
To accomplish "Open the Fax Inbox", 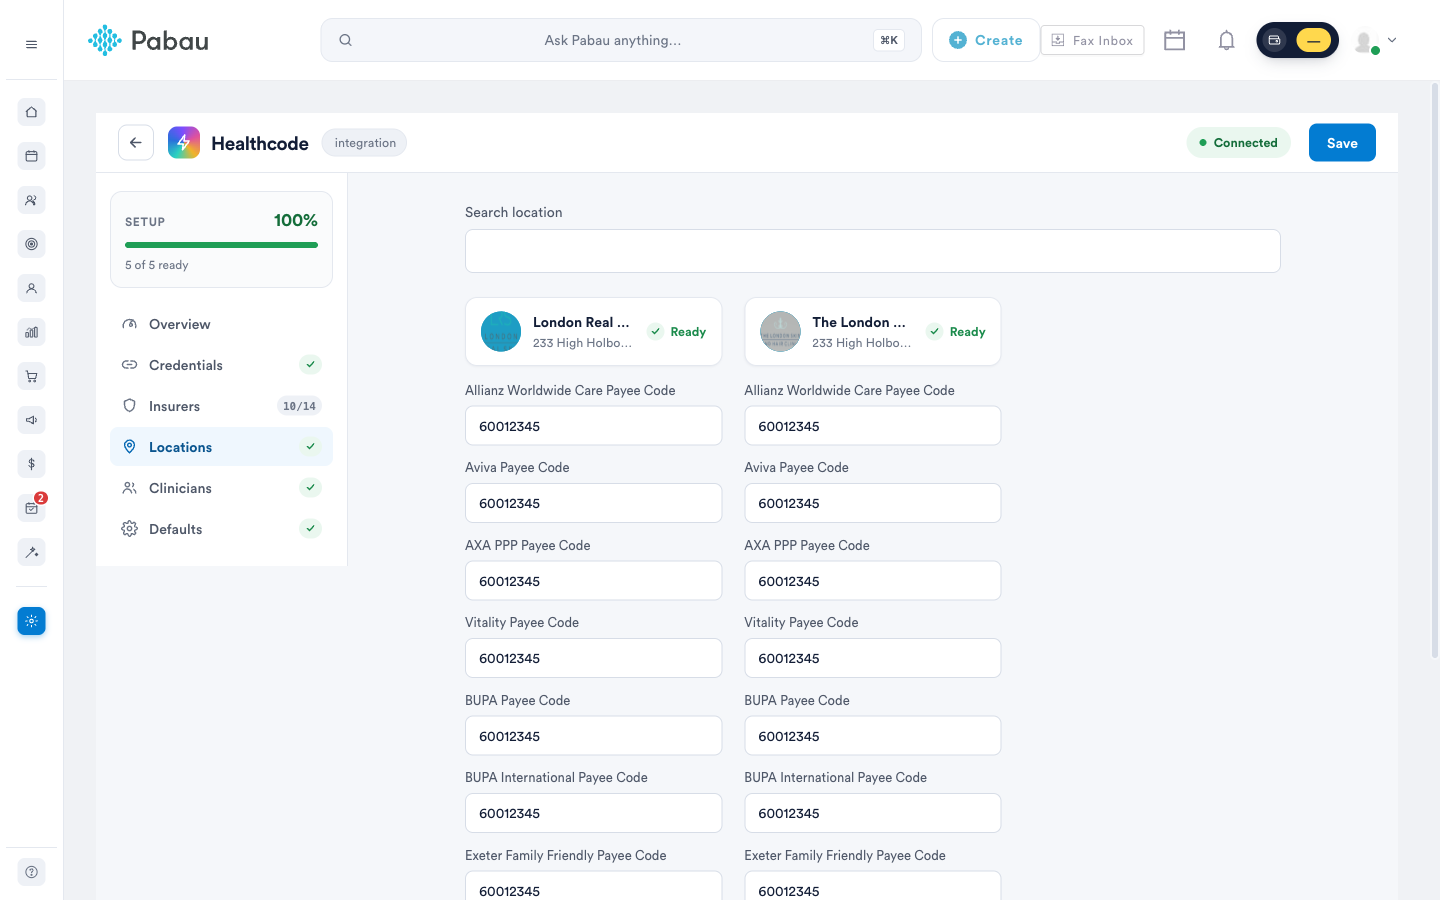I will click(1092, 40).
